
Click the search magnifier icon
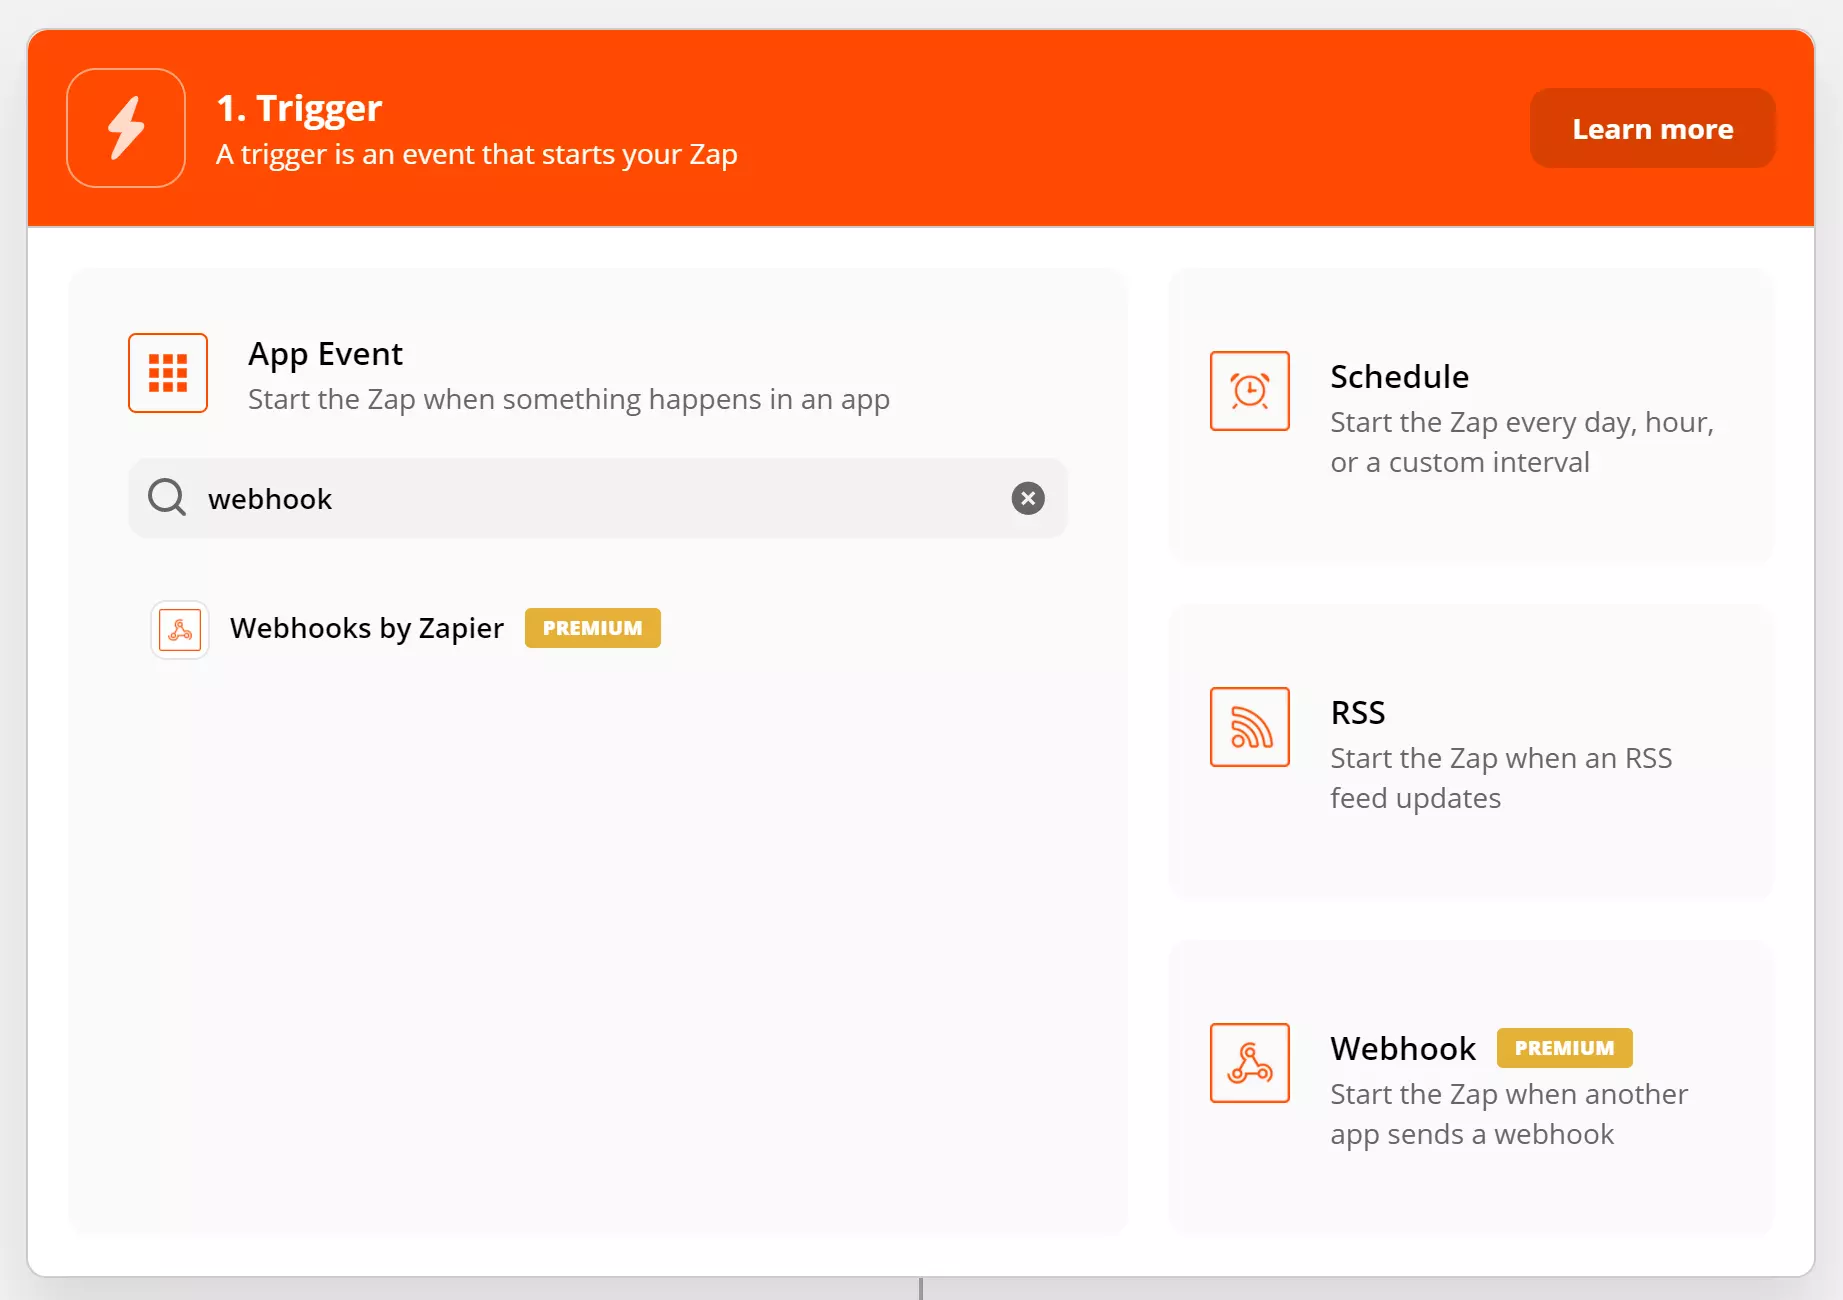(167, 497)
